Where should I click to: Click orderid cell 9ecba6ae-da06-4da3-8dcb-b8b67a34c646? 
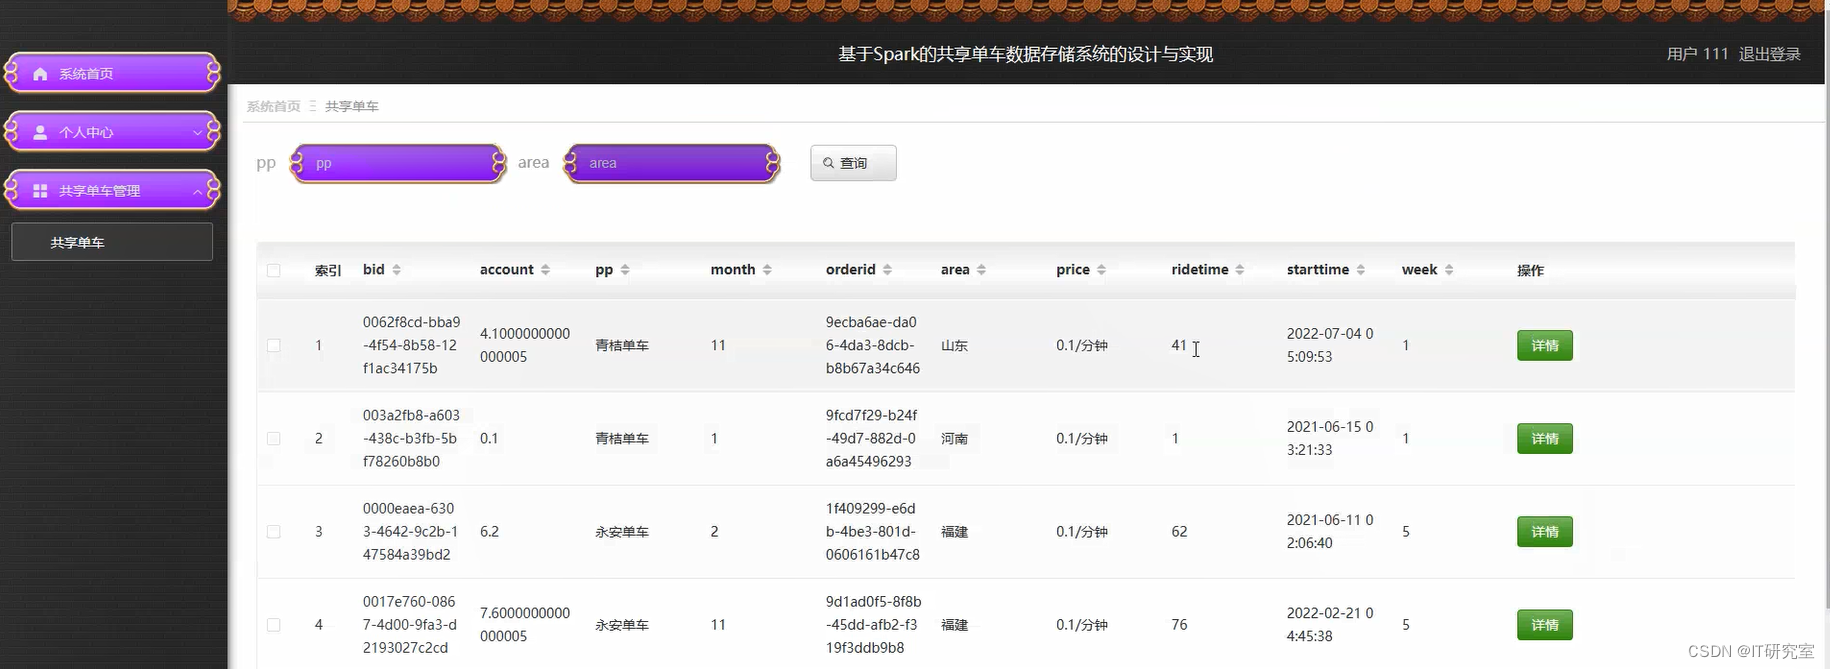(873, 345)
